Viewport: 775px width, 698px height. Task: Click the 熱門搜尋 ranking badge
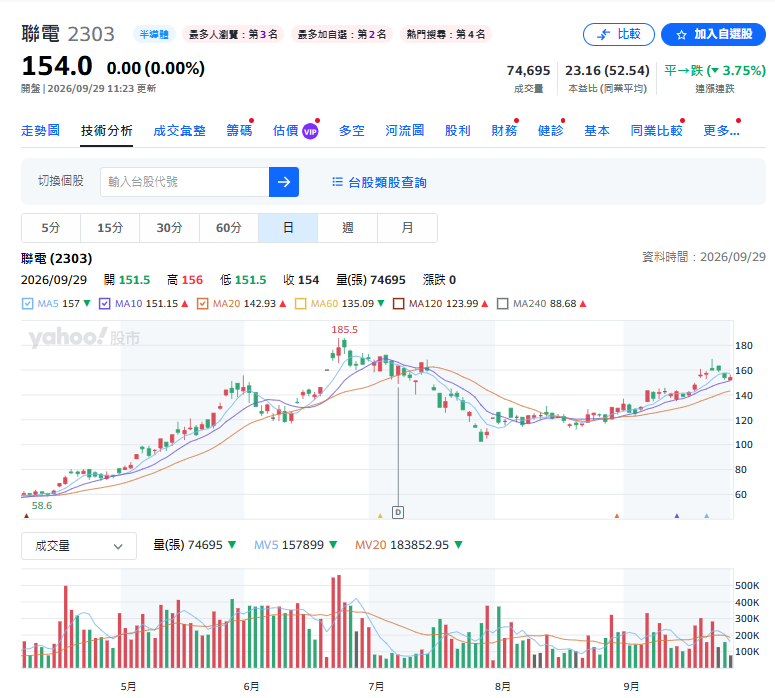click(445, 34)
